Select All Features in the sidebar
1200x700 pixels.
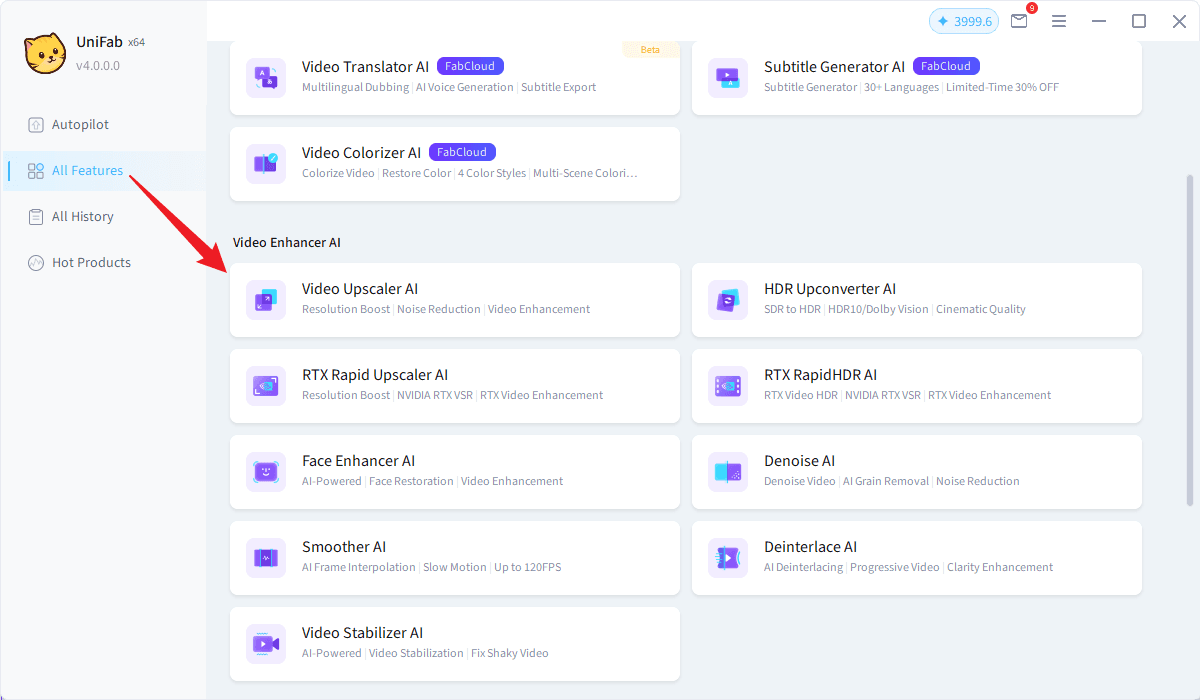[87, 171]
